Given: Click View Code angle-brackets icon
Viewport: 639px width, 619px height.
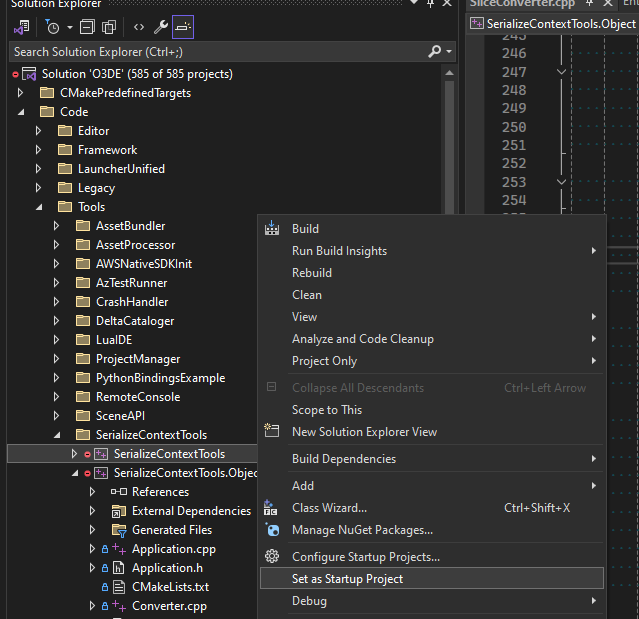Looking at the screenshot, I should pyautogui.click(x=139, y=27).
